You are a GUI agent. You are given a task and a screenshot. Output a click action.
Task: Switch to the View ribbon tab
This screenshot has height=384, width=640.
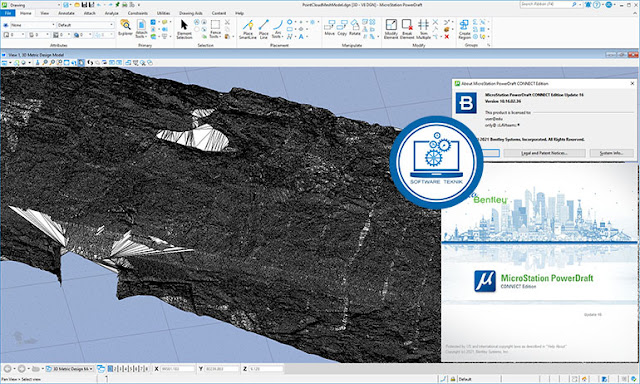[x=45, y=13]
